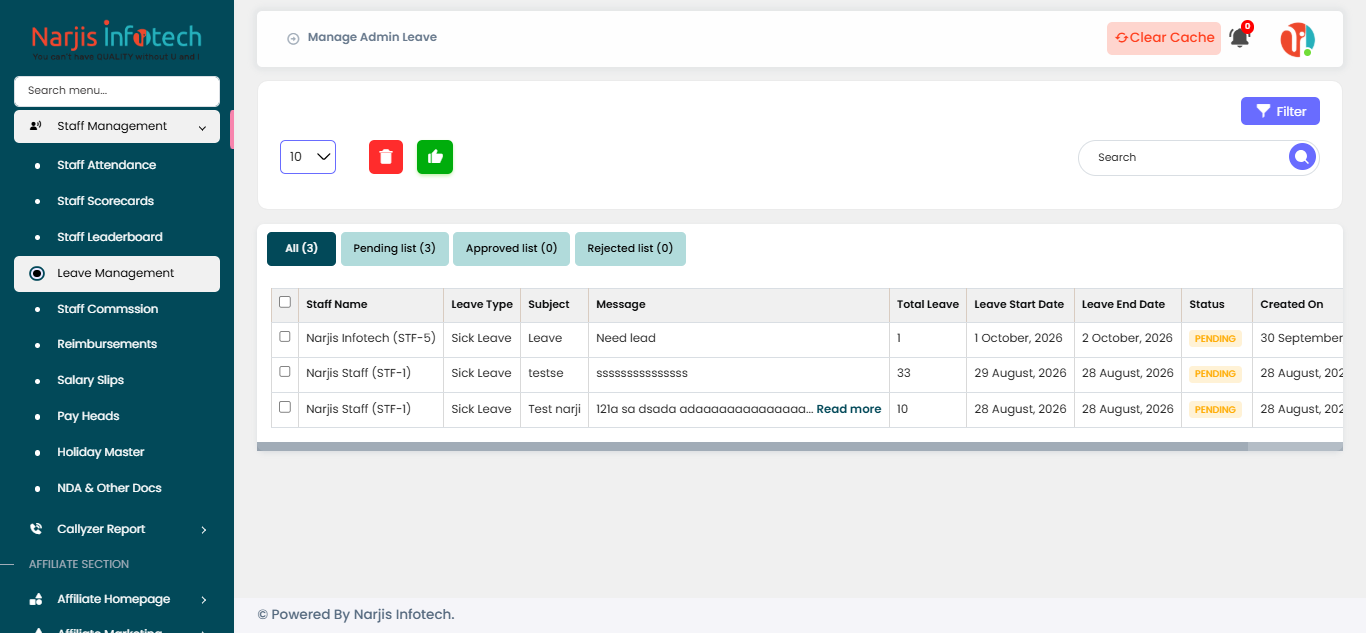Image resolution: width=1366 pixels, height=633 pixels.
Task: Open the user profile avatar
Action: (x=1297, y=39)
